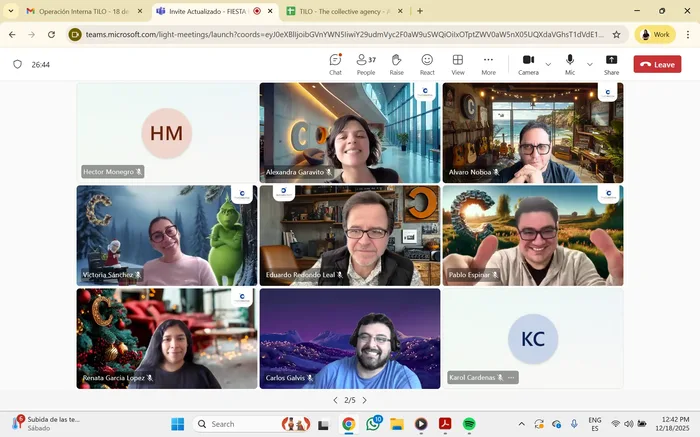The width and height of the screenshot is (700, 437).
Task: Open the battery status tray icon
Action: (642, 424)
